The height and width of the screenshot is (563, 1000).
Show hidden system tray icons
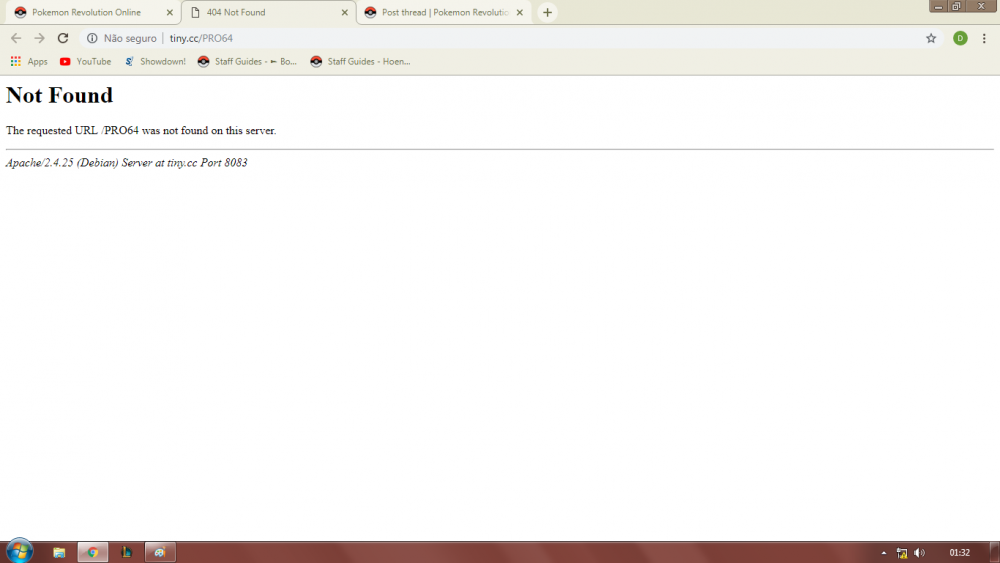click(x=883, y=552)
